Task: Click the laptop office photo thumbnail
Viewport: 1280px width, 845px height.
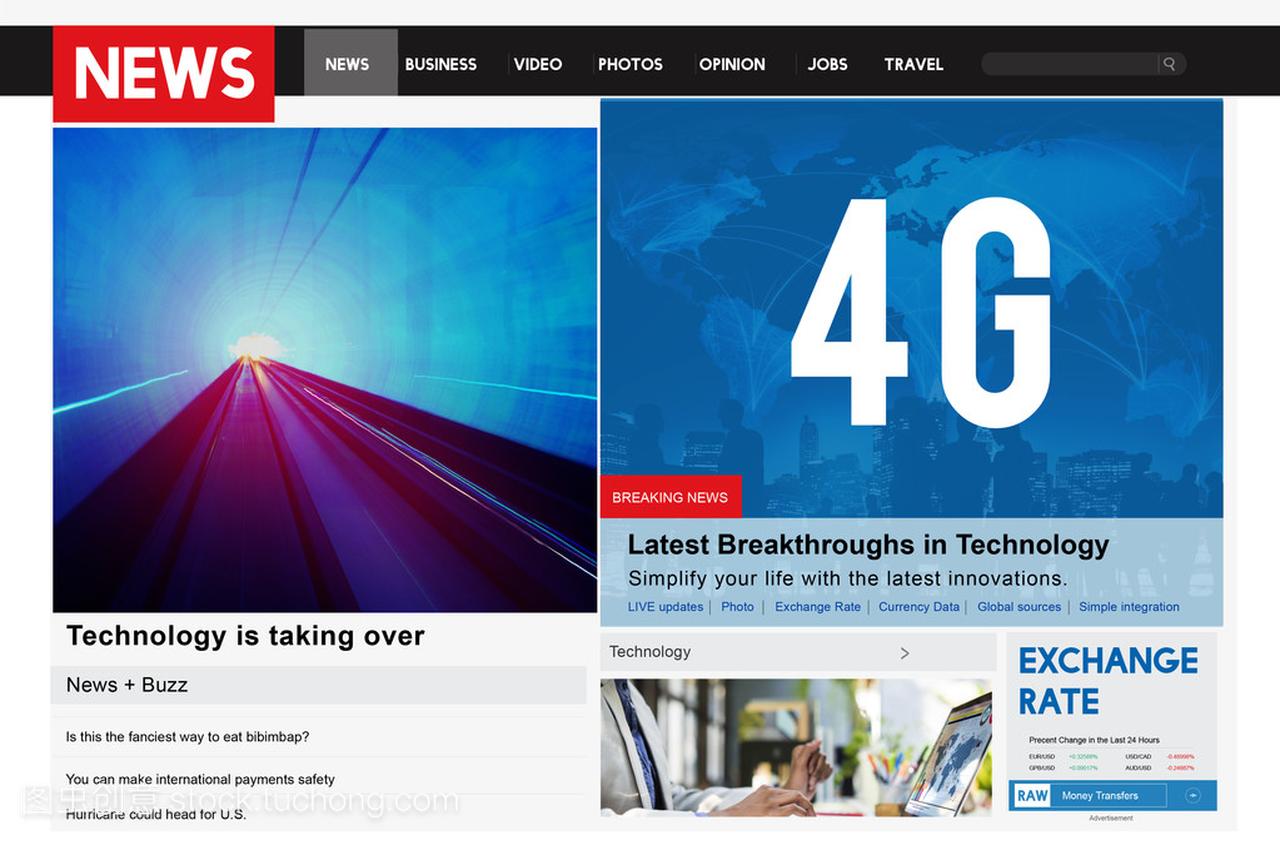Action: [x=796, y=748]
